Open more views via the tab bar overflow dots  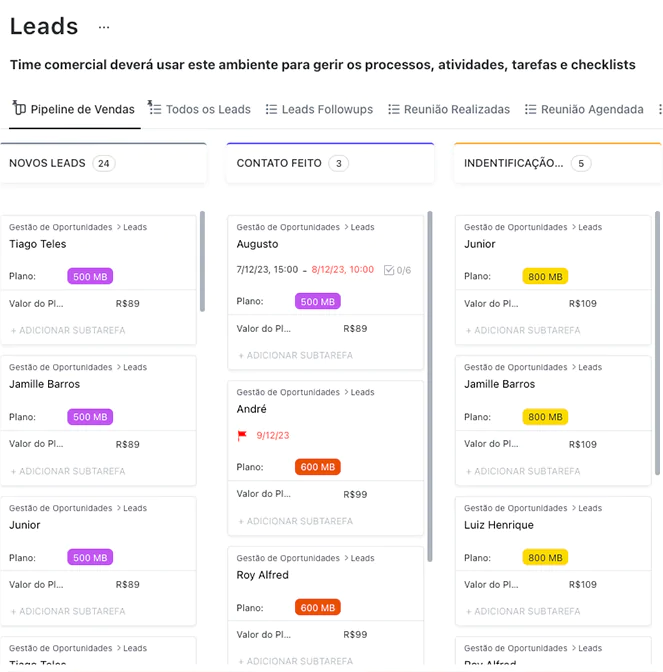[x=659, y=110]
